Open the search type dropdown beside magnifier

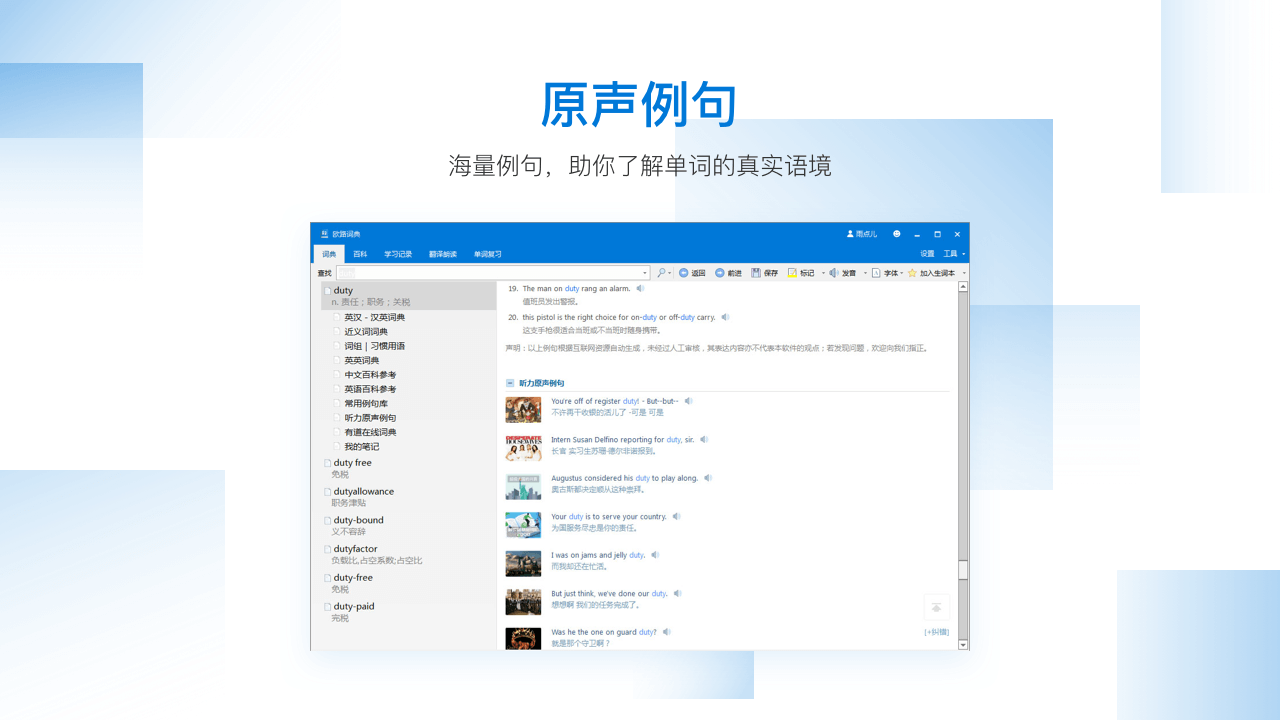pyautogui.click(x=669, y=272)
